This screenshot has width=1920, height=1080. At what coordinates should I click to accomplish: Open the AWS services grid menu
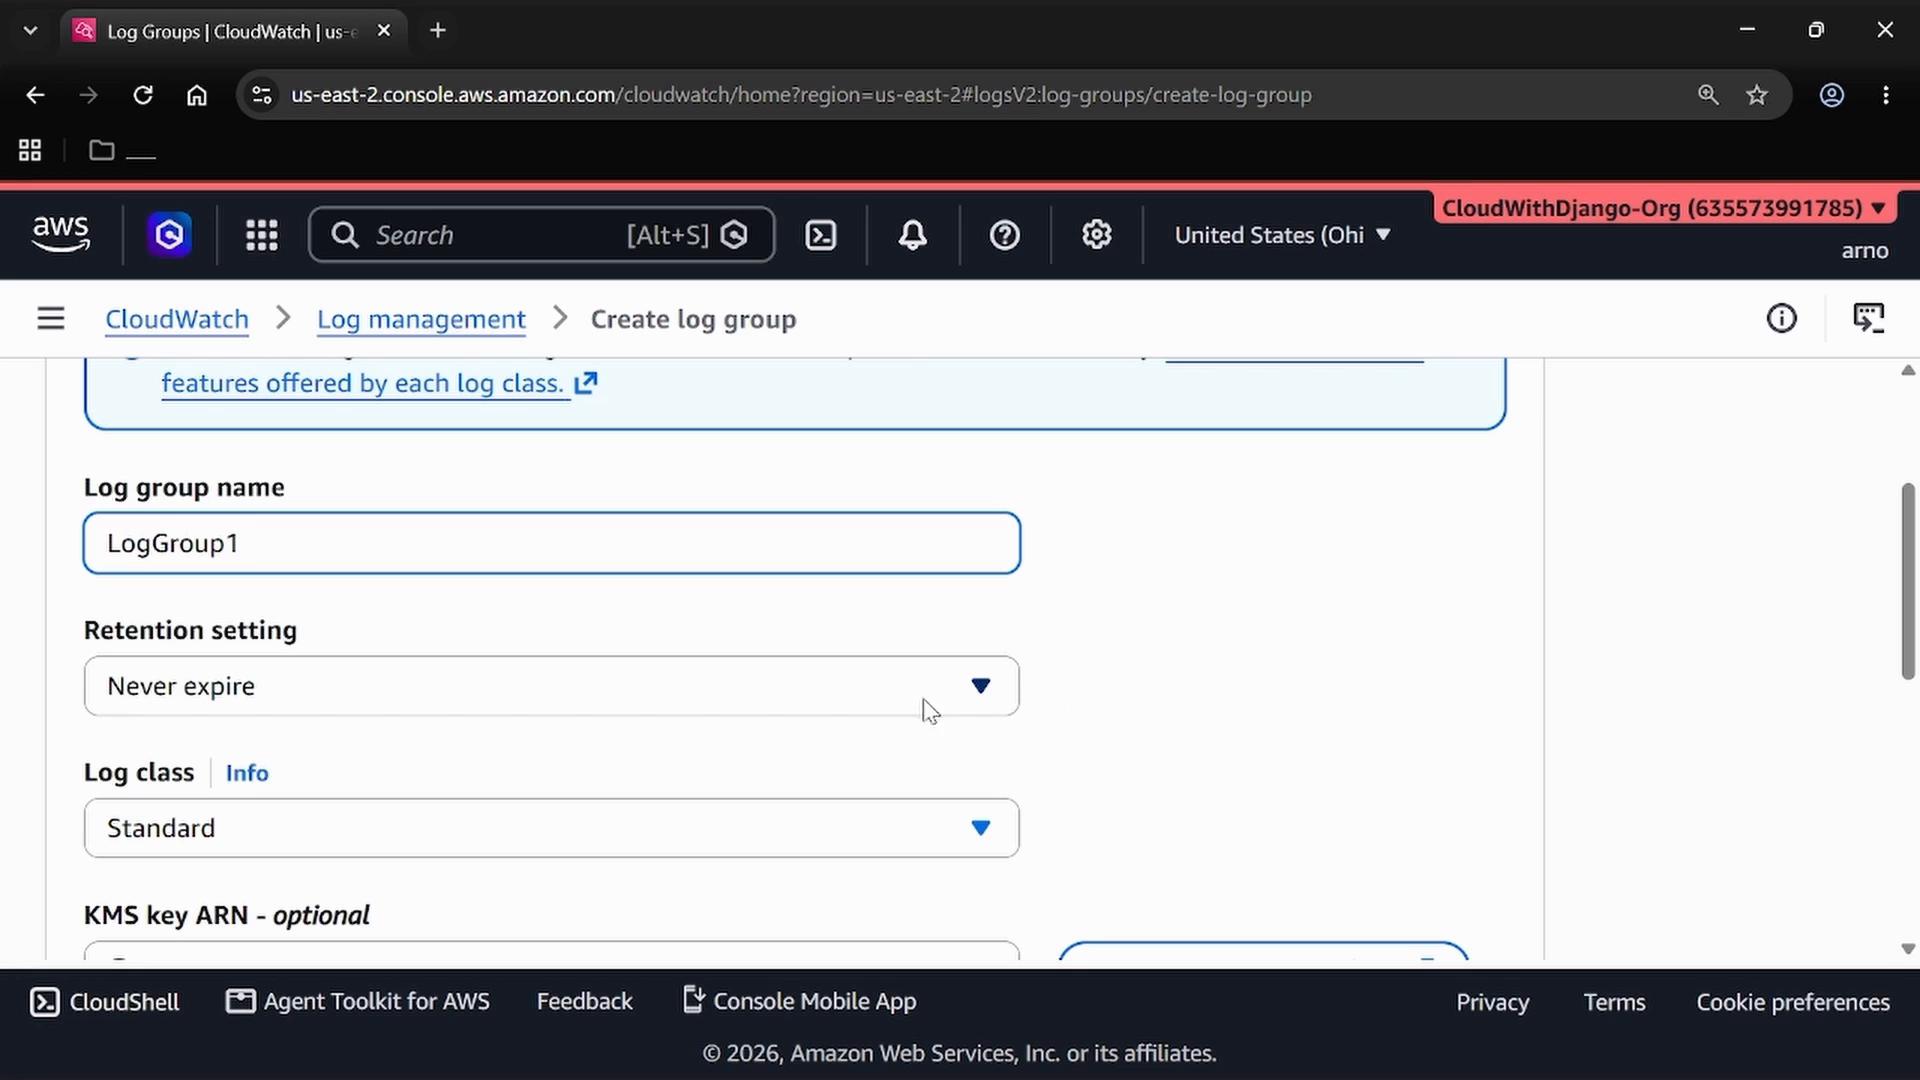[x=262, y=235]
